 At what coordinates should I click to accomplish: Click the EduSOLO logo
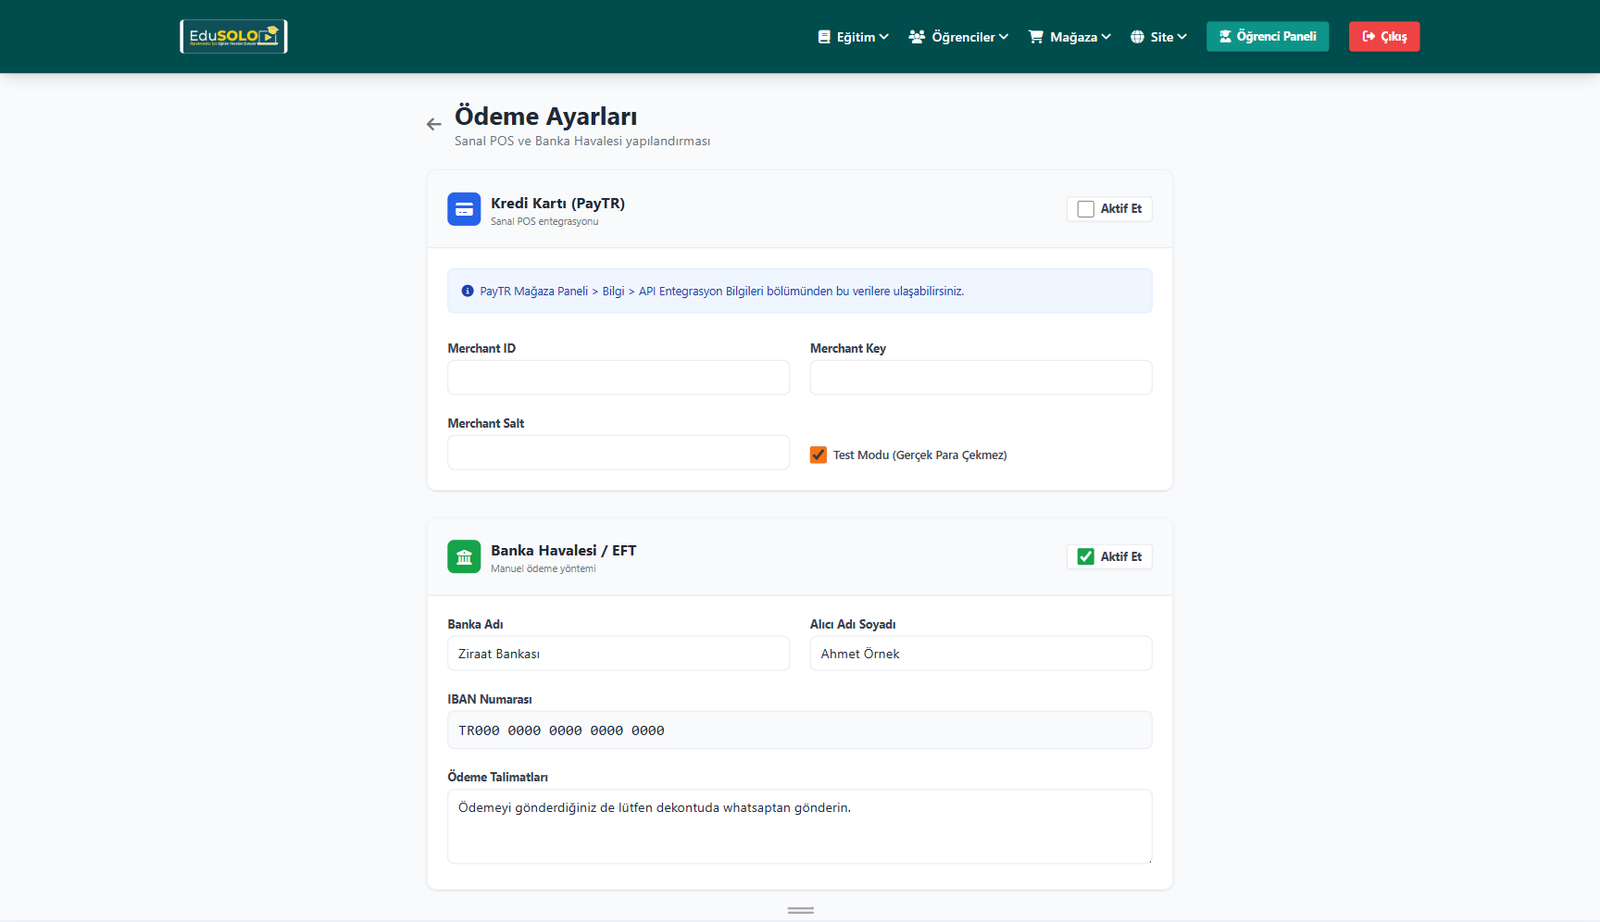pos(233,37)
